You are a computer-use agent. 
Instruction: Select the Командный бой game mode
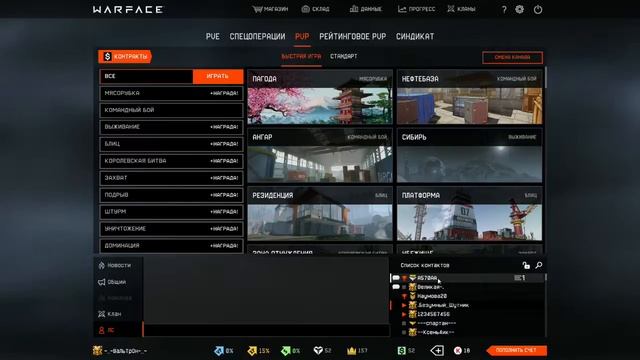tap(171, 110)
